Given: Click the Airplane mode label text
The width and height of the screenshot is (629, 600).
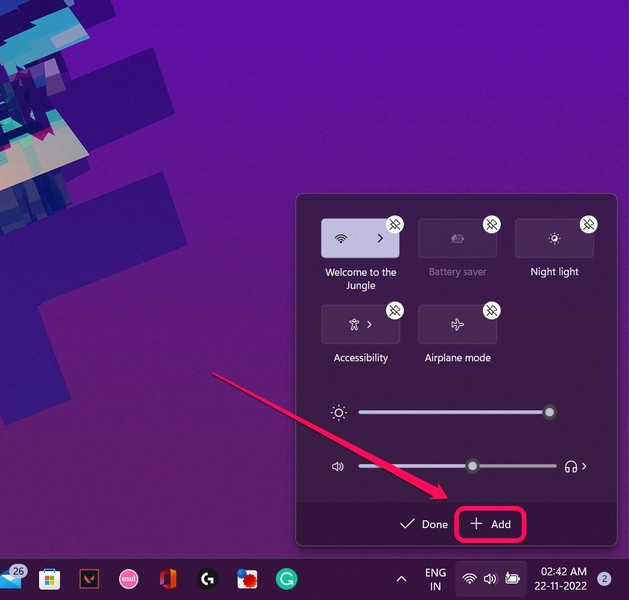Looking at the screenshot, I should pyautogui.click(x=458, y=358).
